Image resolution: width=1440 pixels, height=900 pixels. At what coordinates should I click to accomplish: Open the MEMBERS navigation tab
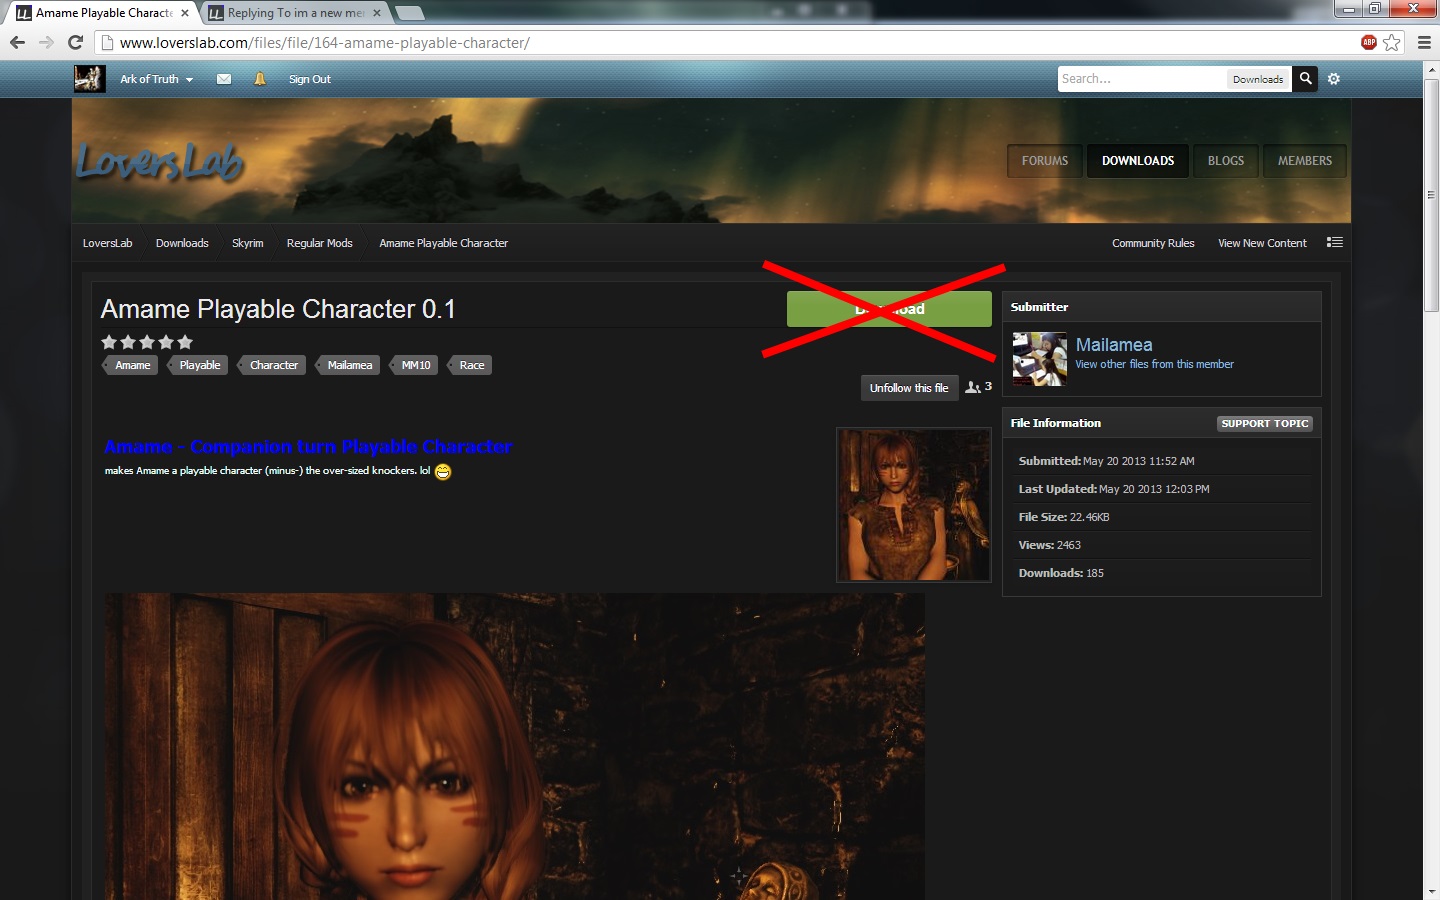click(1305, 160)
